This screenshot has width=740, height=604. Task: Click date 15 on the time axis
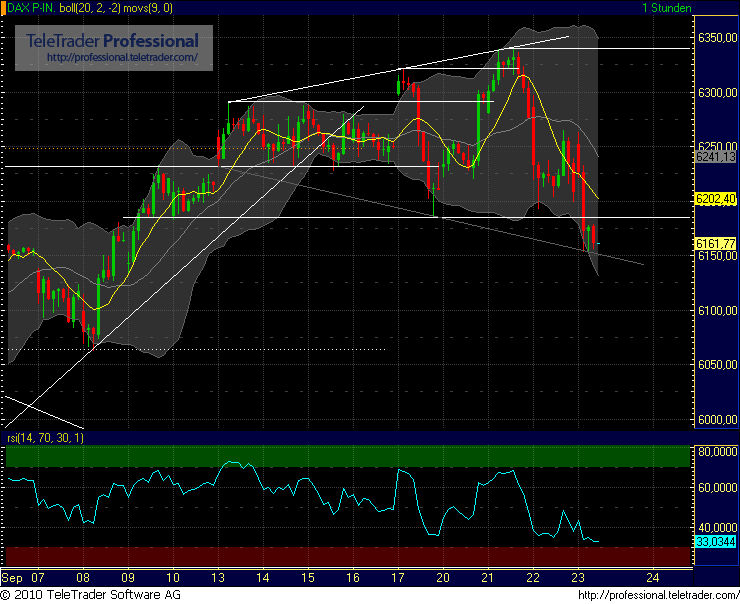(x=308, y=578)
